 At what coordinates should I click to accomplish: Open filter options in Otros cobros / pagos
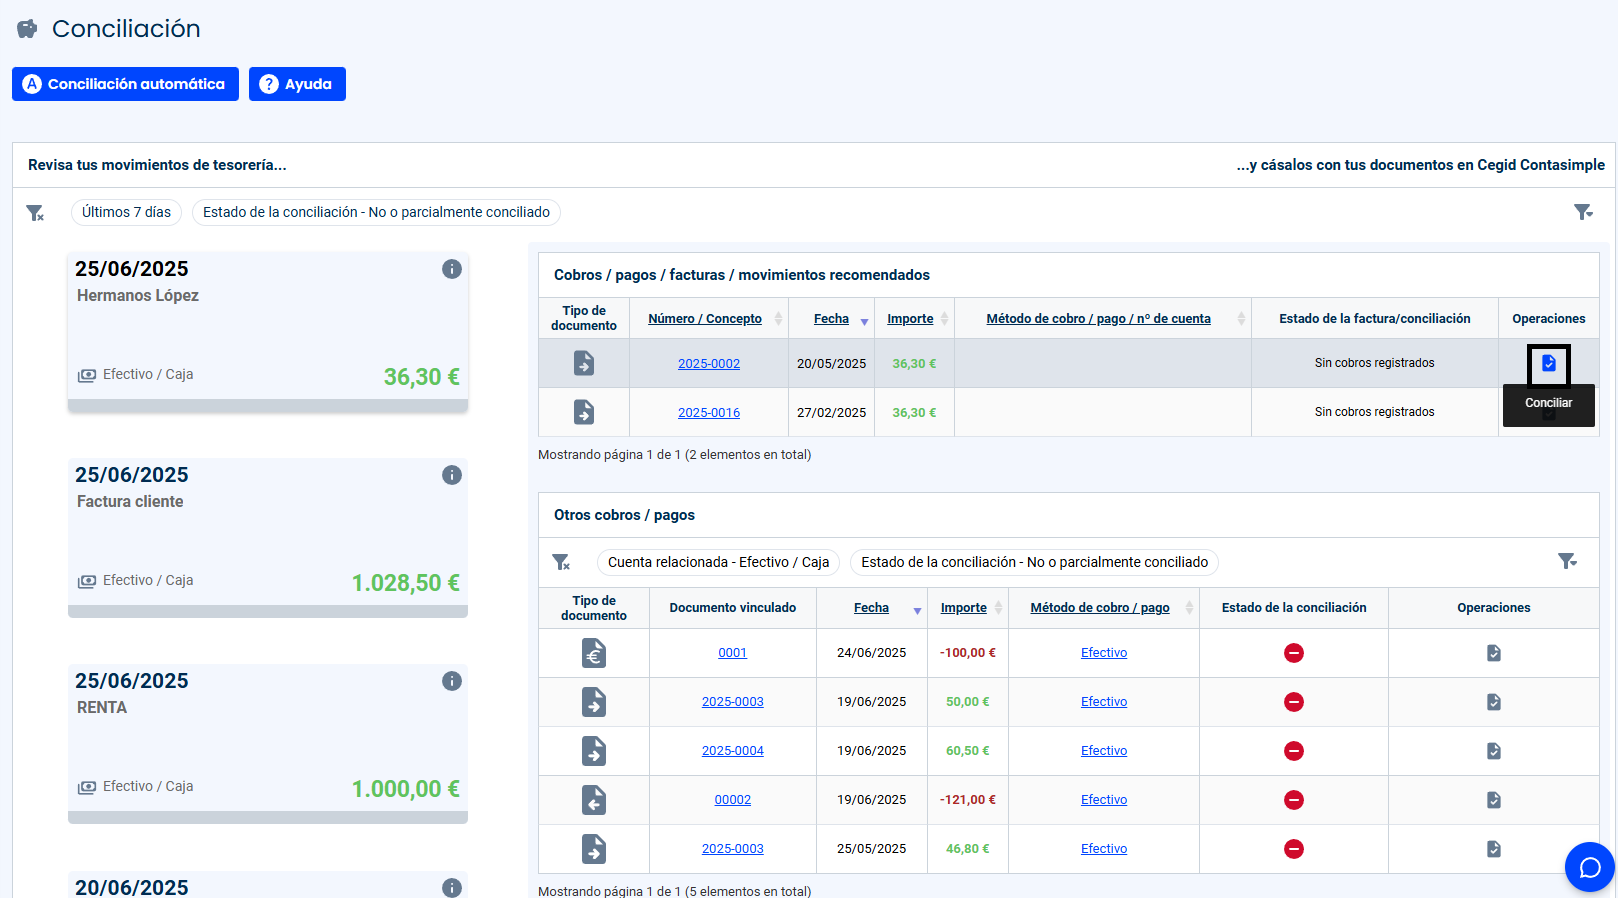tap(1567, 562)
